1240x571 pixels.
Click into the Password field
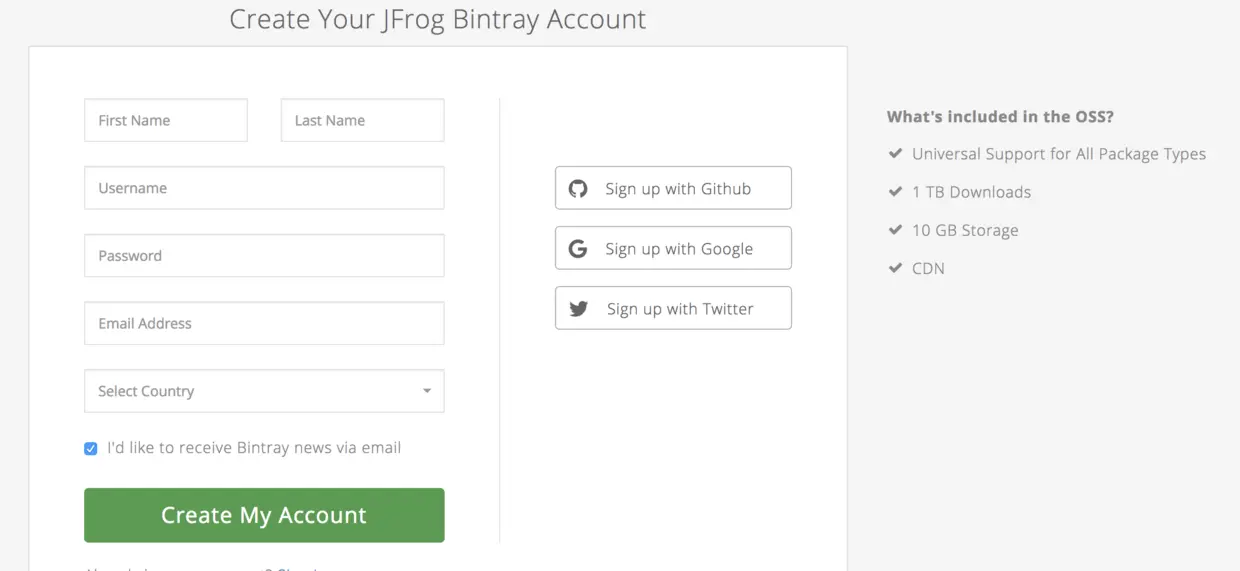coord(264,256)
